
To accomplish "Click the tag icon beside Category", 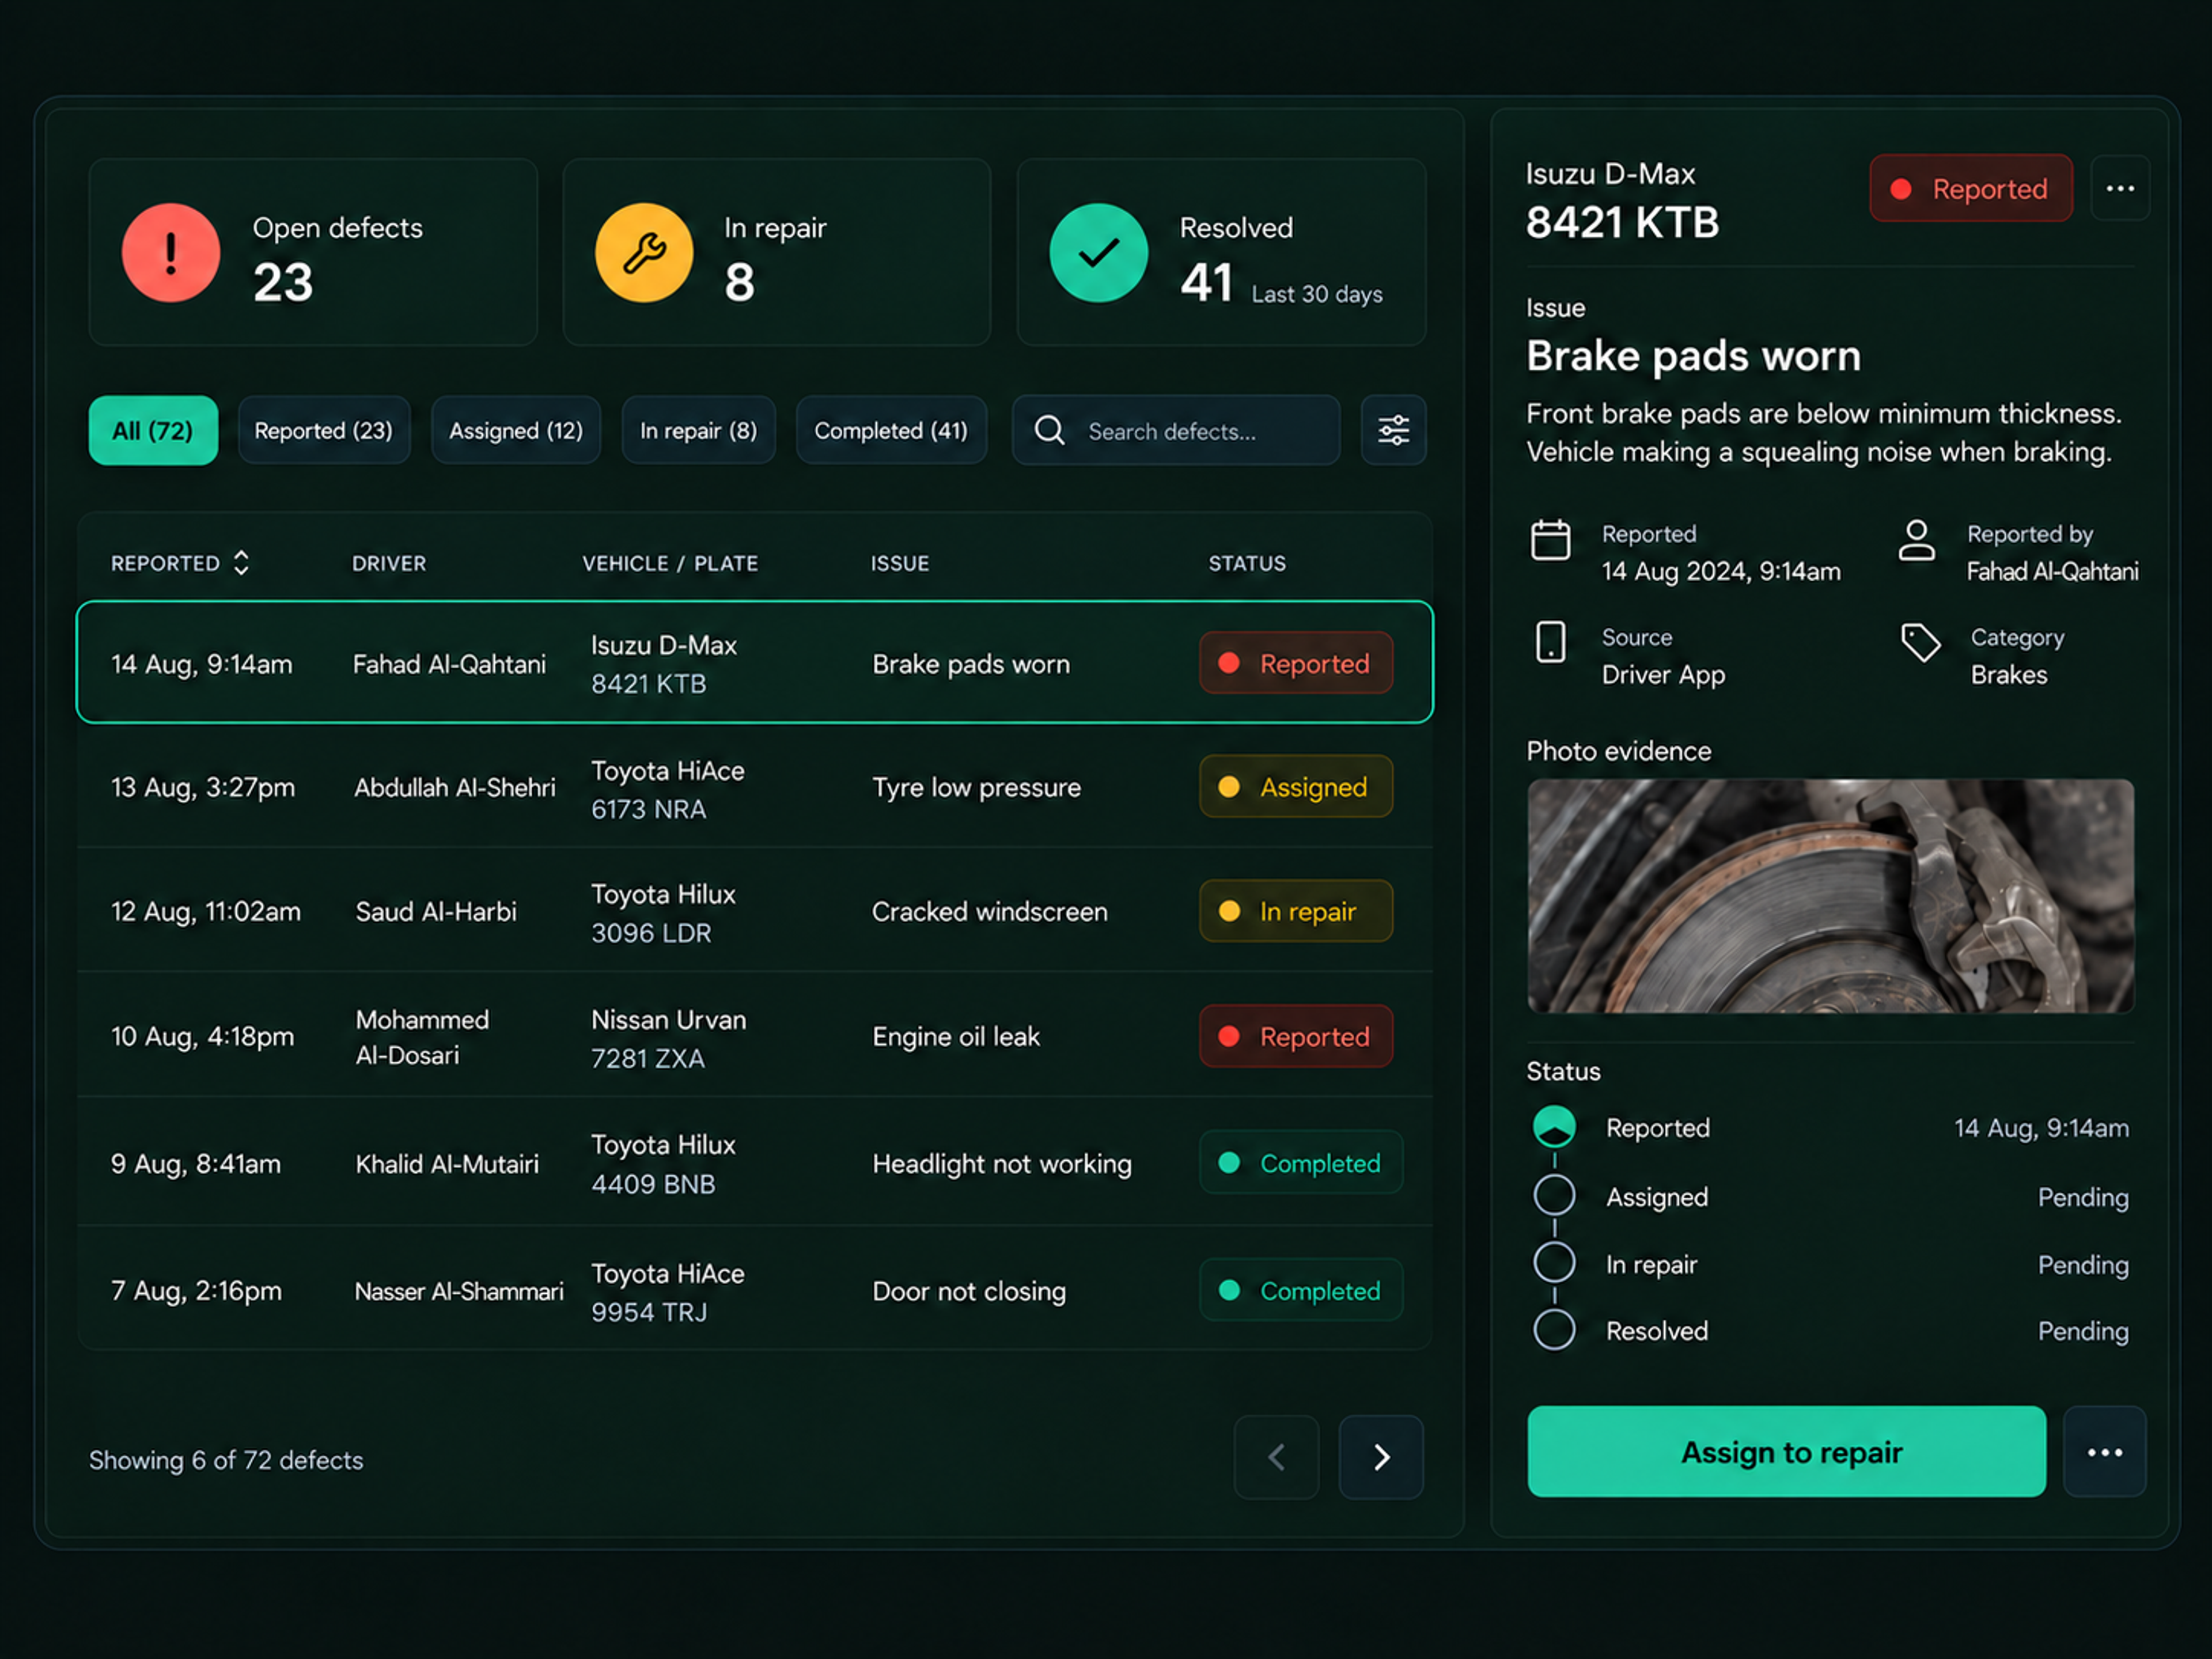I will click(1920, 643).
